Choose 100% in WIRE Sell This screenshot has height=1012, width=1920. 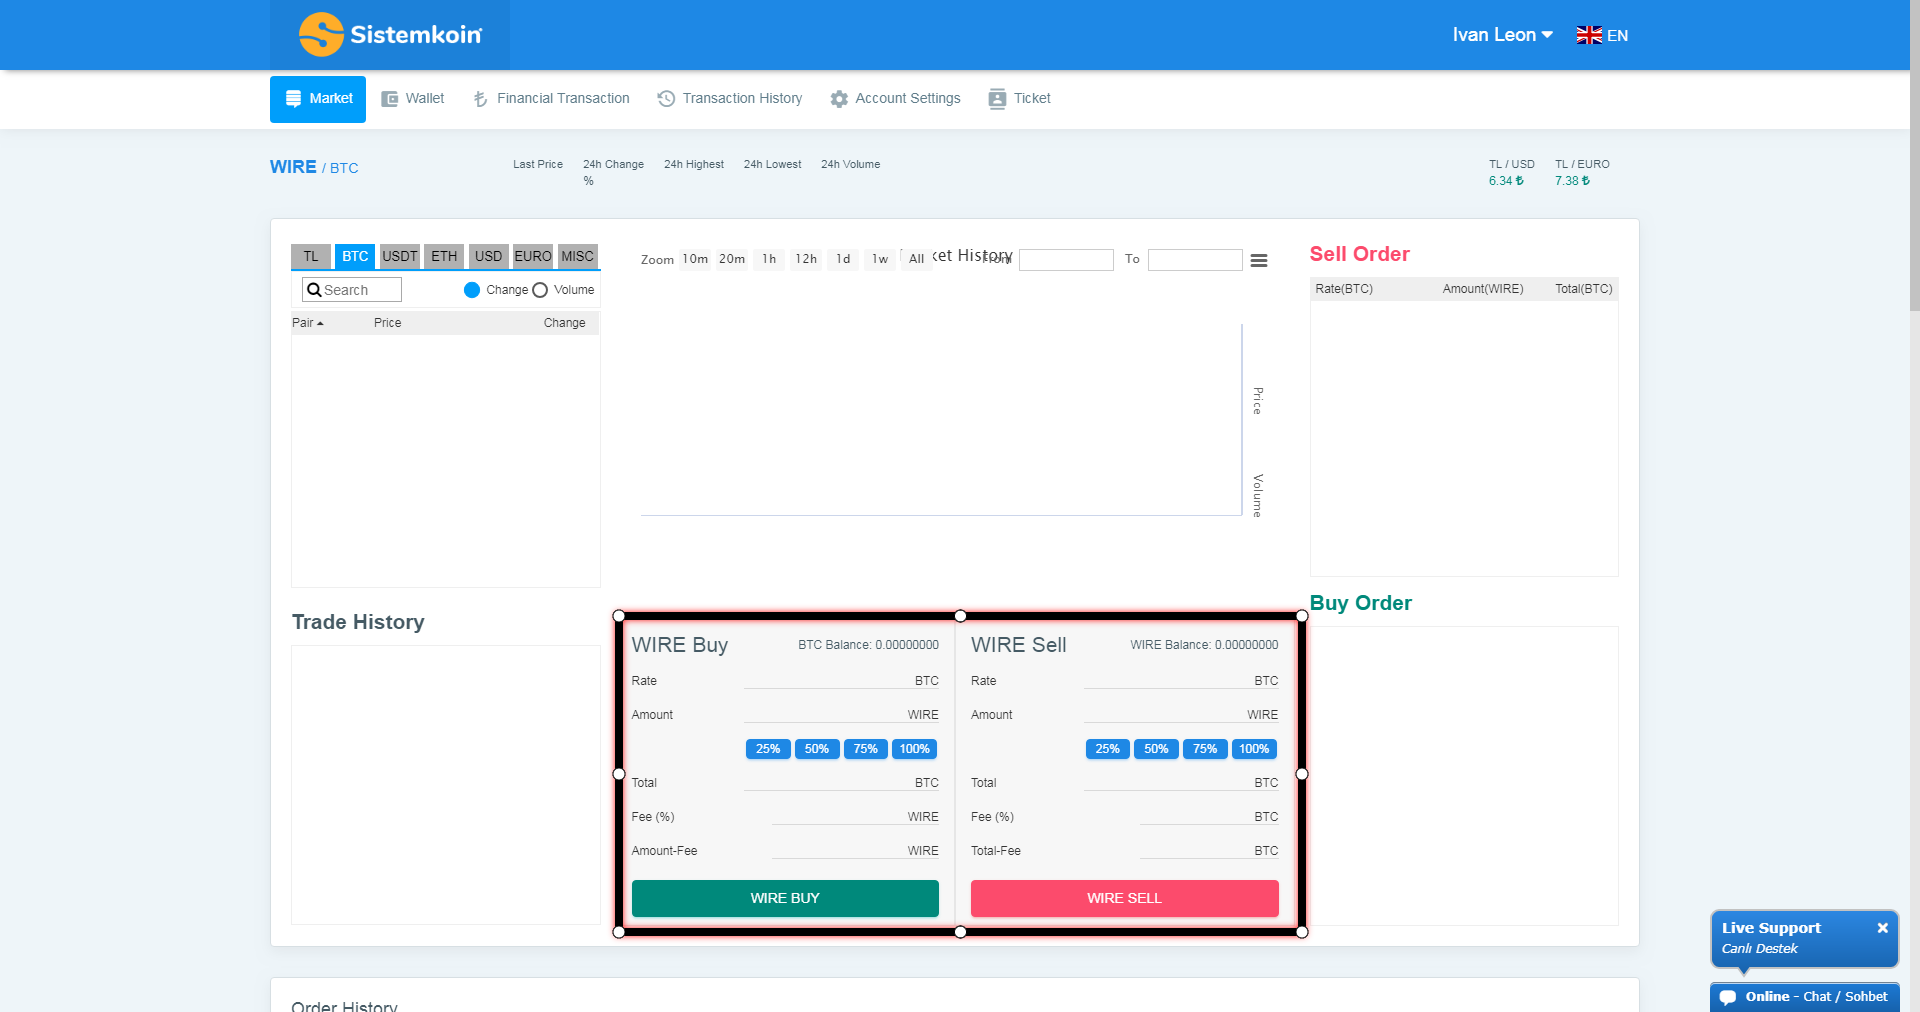(1254, 749)
